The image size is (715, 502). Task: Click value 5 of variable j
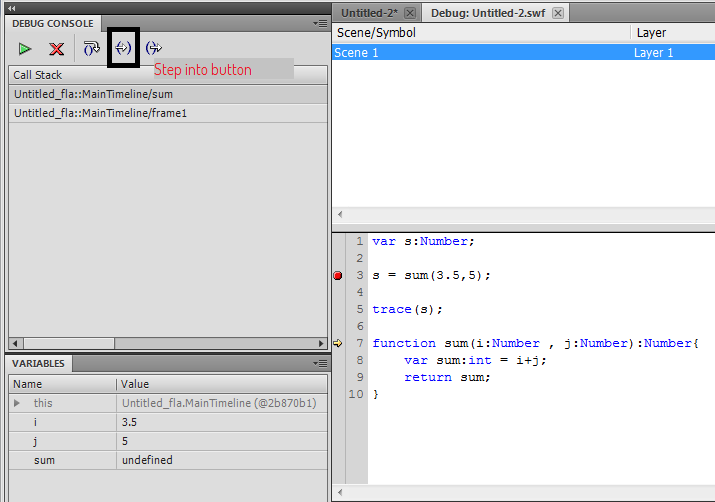[125, 441]
